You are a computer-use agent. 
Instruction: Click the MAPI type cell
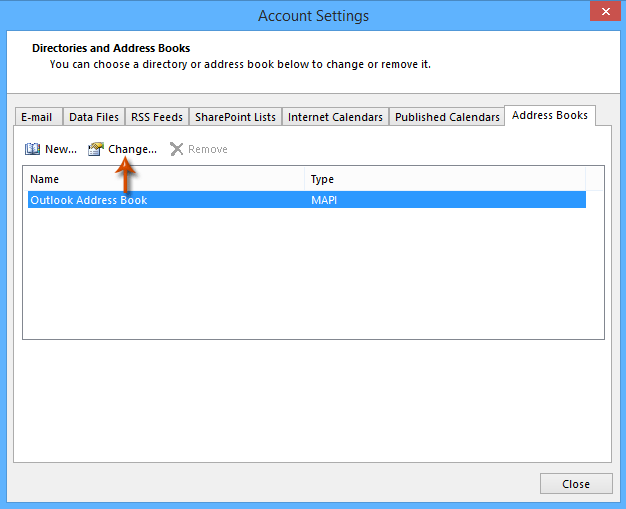326,200
